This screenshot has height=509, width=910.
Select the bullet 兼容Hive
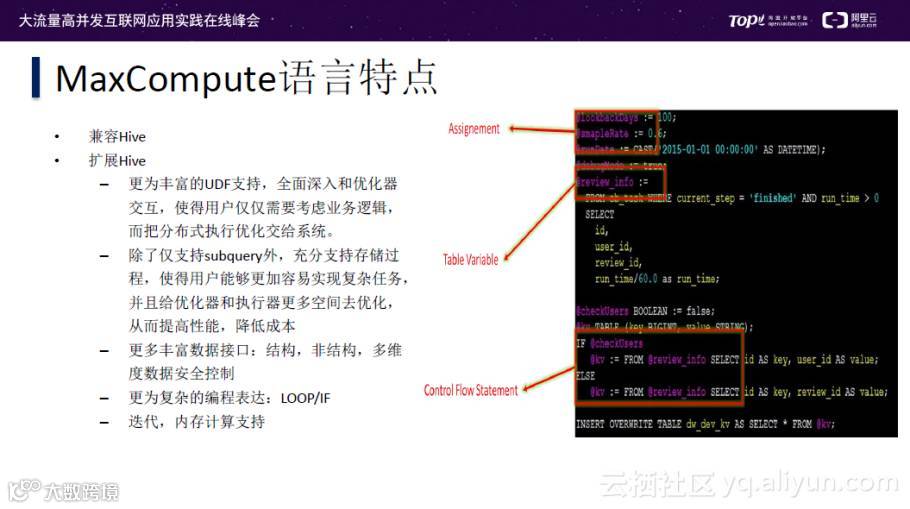point(117,137)
